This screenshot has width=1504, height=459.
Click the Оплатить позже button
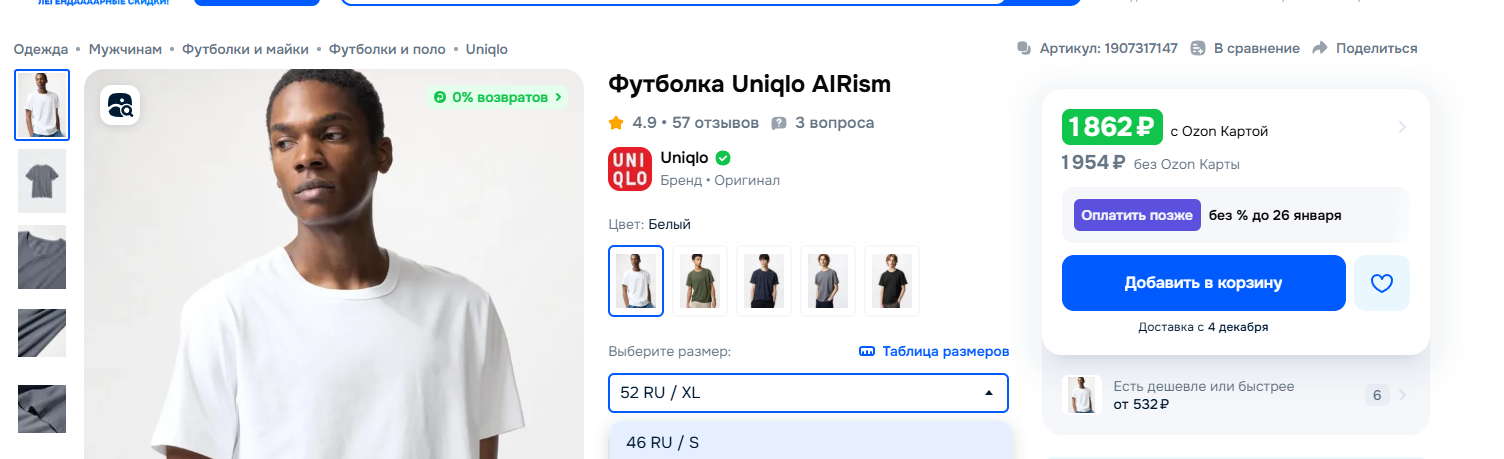click(1137, 215)
